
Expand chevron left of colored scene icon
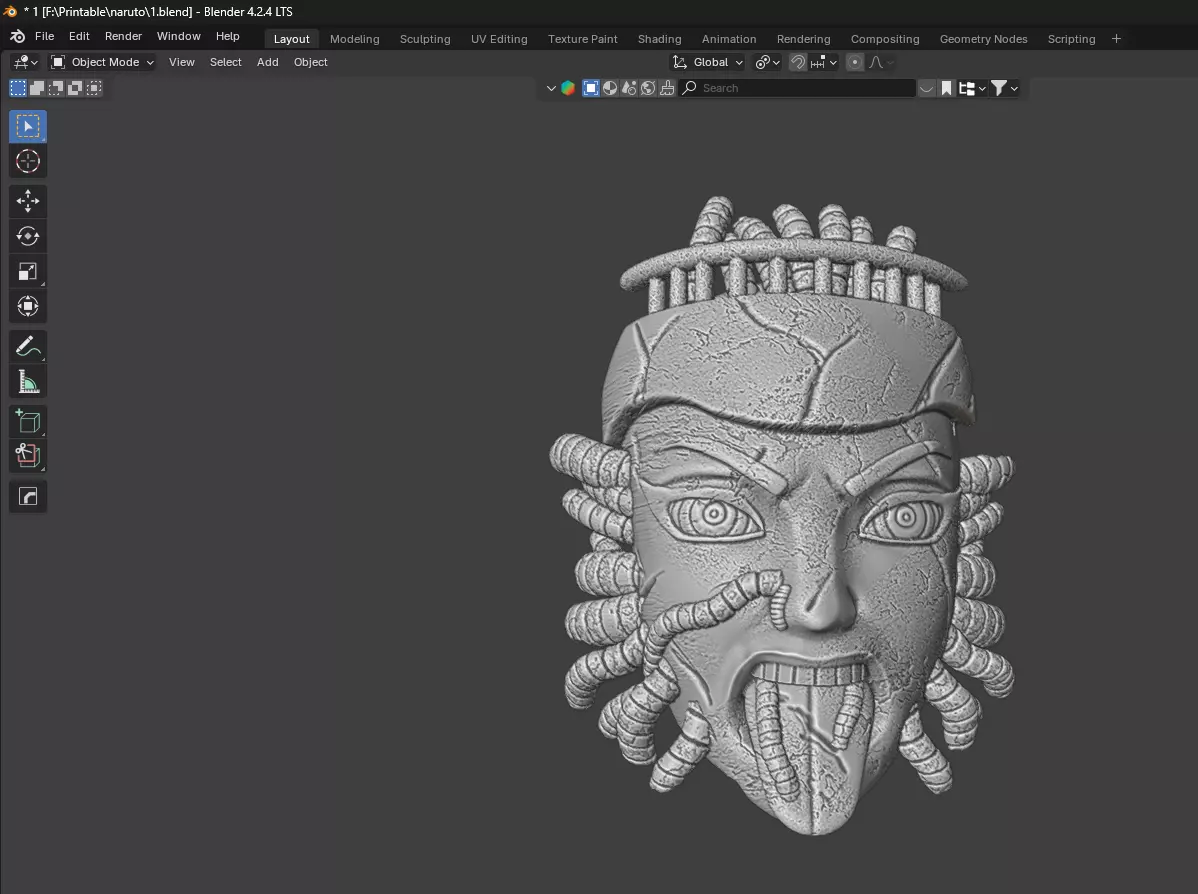[551, 89]
